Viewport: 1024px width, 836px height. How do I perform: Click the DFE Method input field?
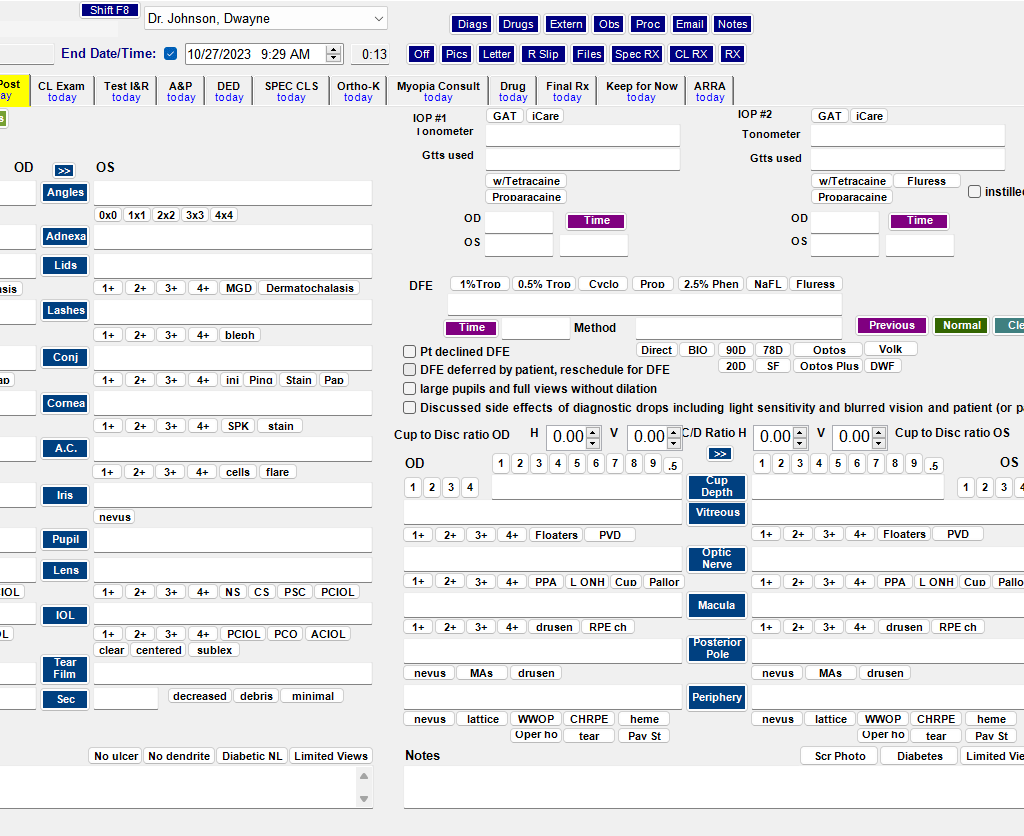(738, 328)
